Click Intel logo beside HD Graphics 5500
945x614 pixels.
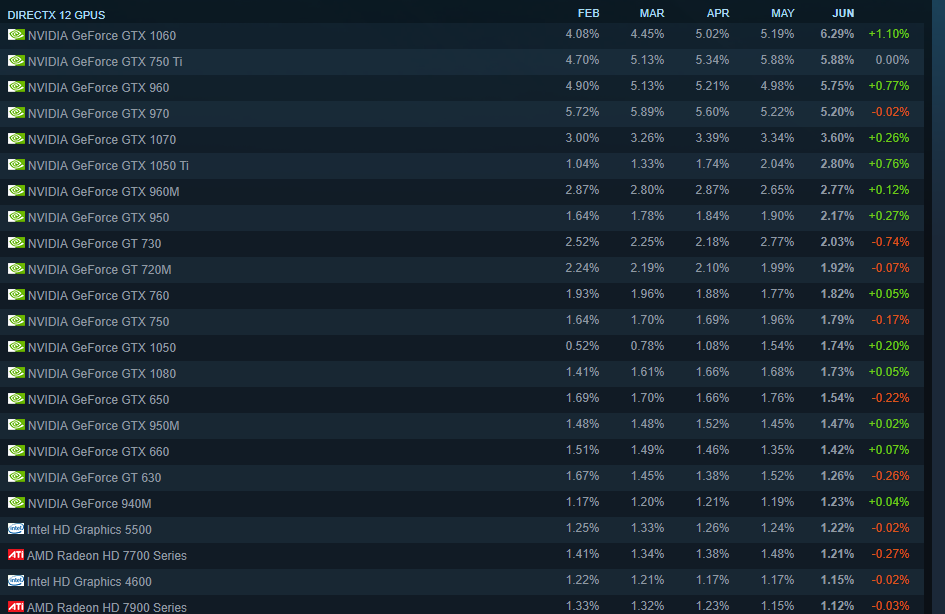(x=16, y=529)
